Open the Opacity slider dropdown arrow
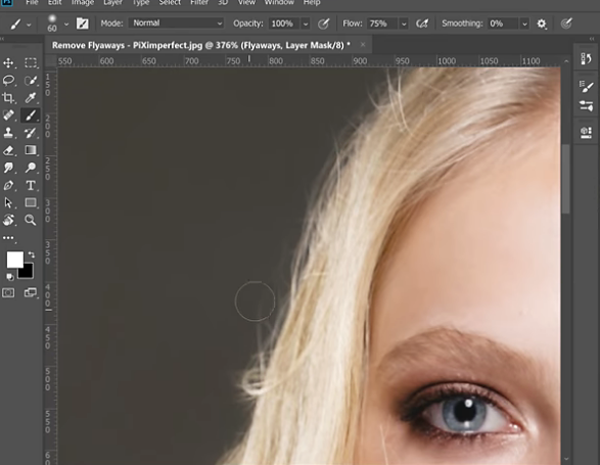Image resolution: width=600 pixels, height=465 pixels. tap(305, 24)
